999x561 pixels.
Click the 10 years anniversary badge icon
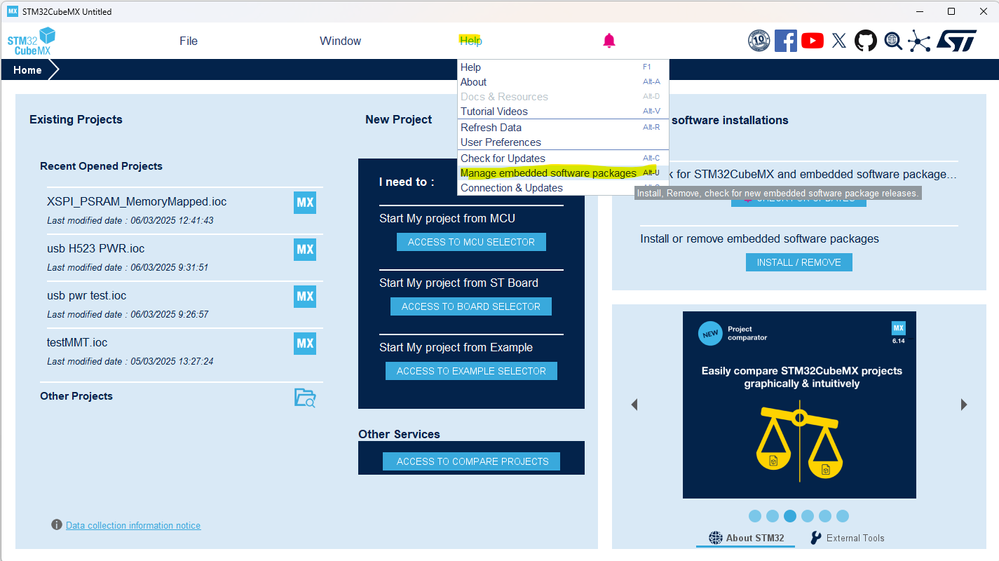click(x=758, y=41)
